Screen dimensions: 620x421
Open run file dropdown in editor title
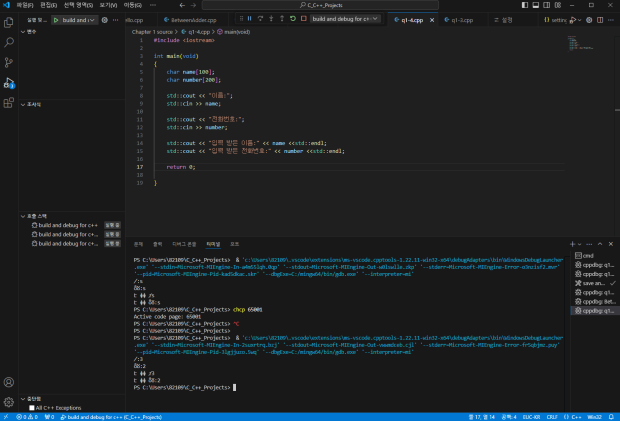(580, 20)
